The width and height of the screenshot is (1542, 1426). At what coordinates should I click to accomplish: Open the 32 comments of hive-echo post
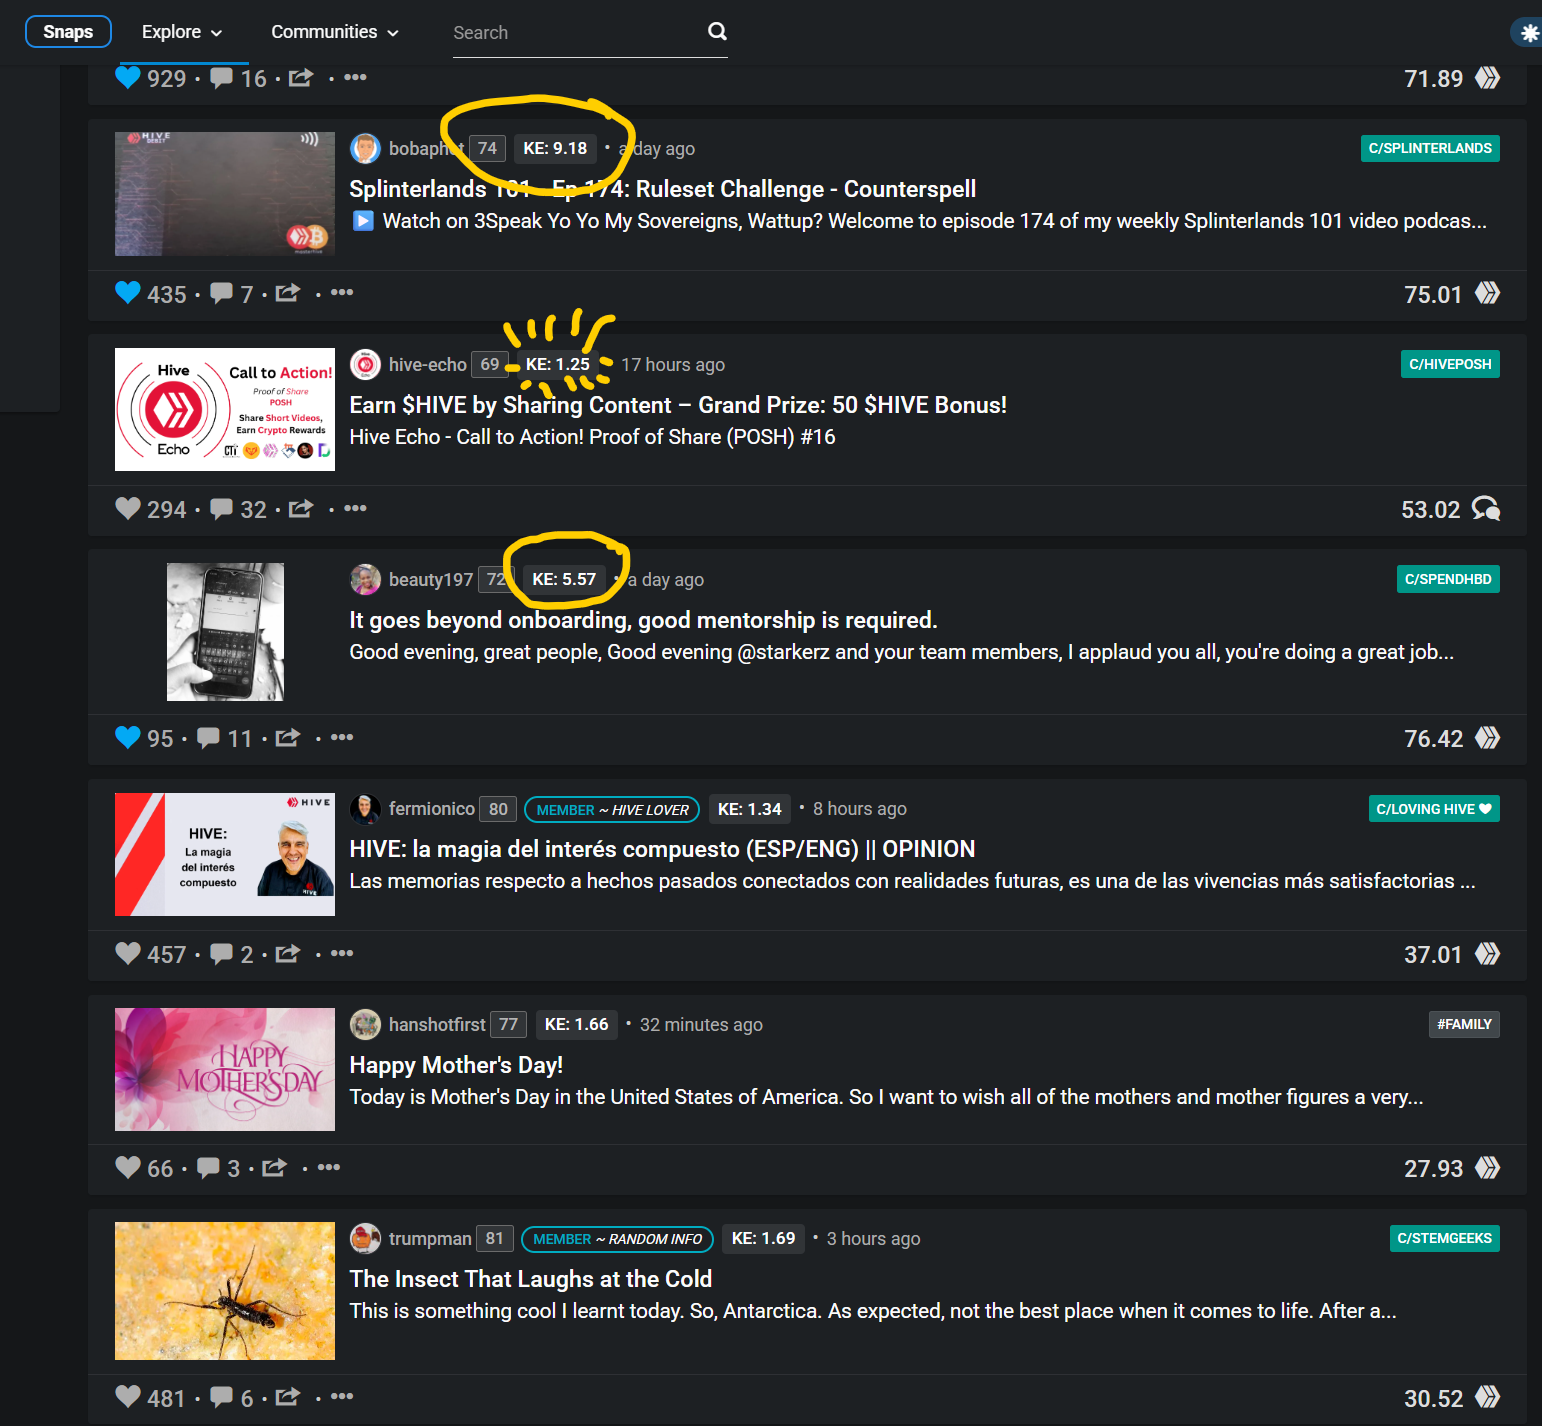pos(221,508)
